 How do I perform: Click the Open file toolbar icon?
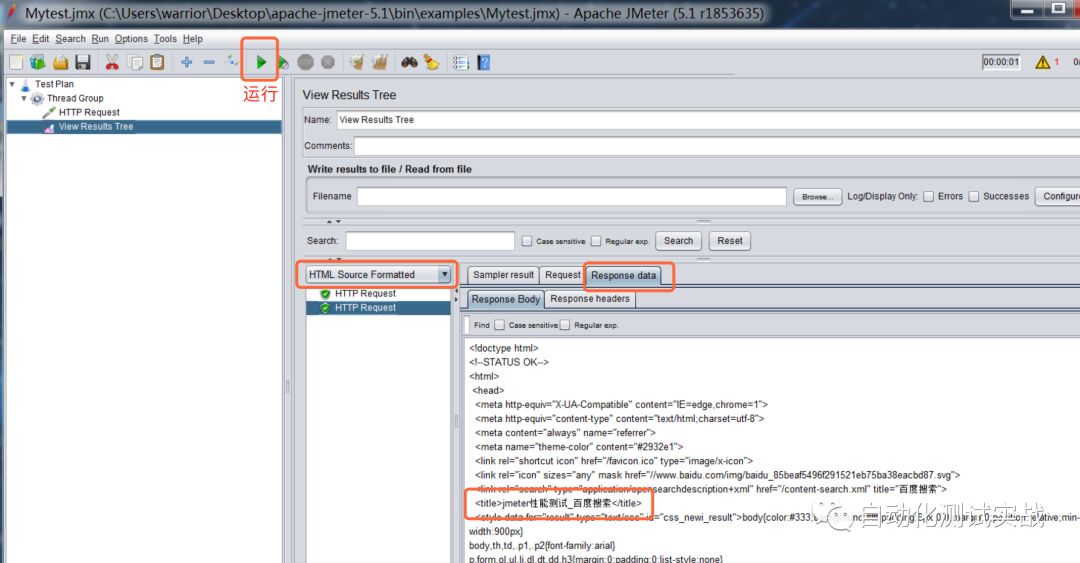[x=61, y=63]
